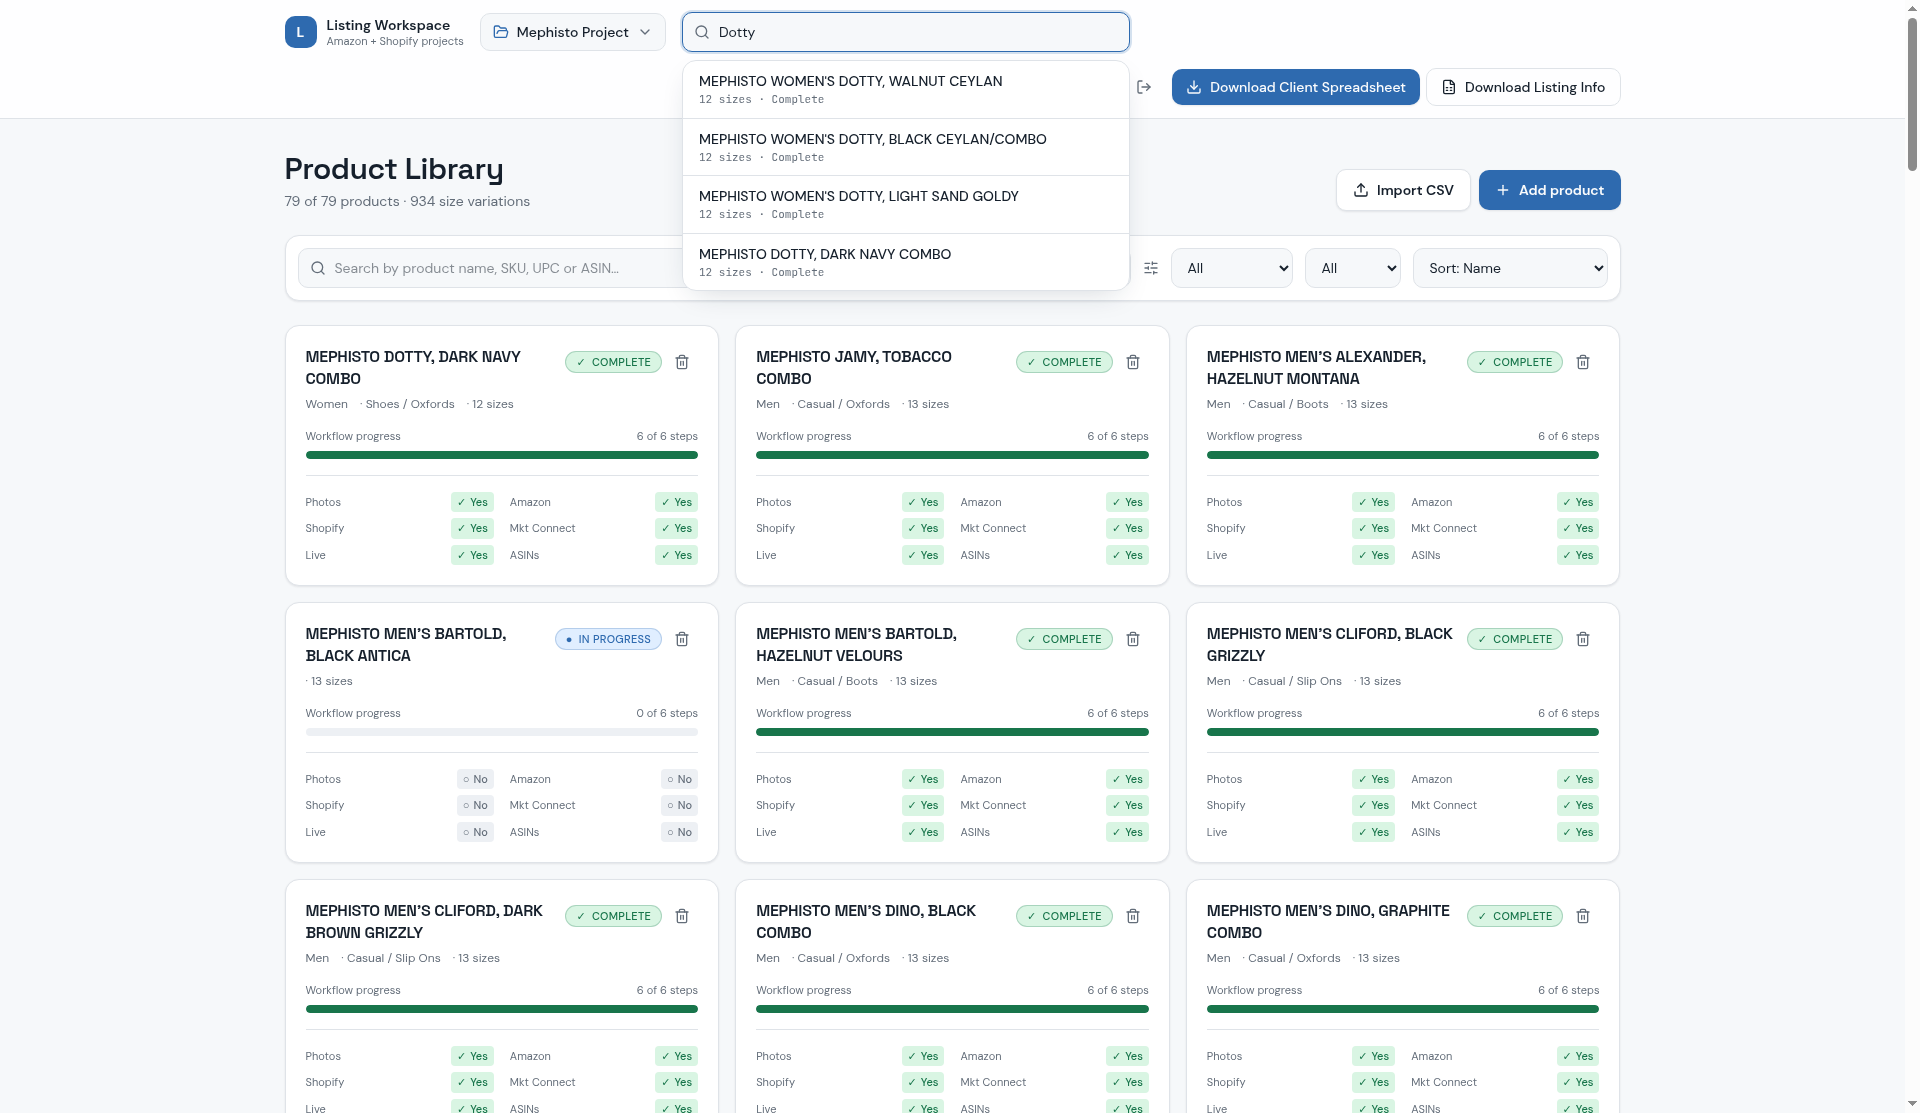Screen dimensions: 1920x1113
Task: Toggle ASINs No on Bartold Black Antica
Action: [679, 832]
